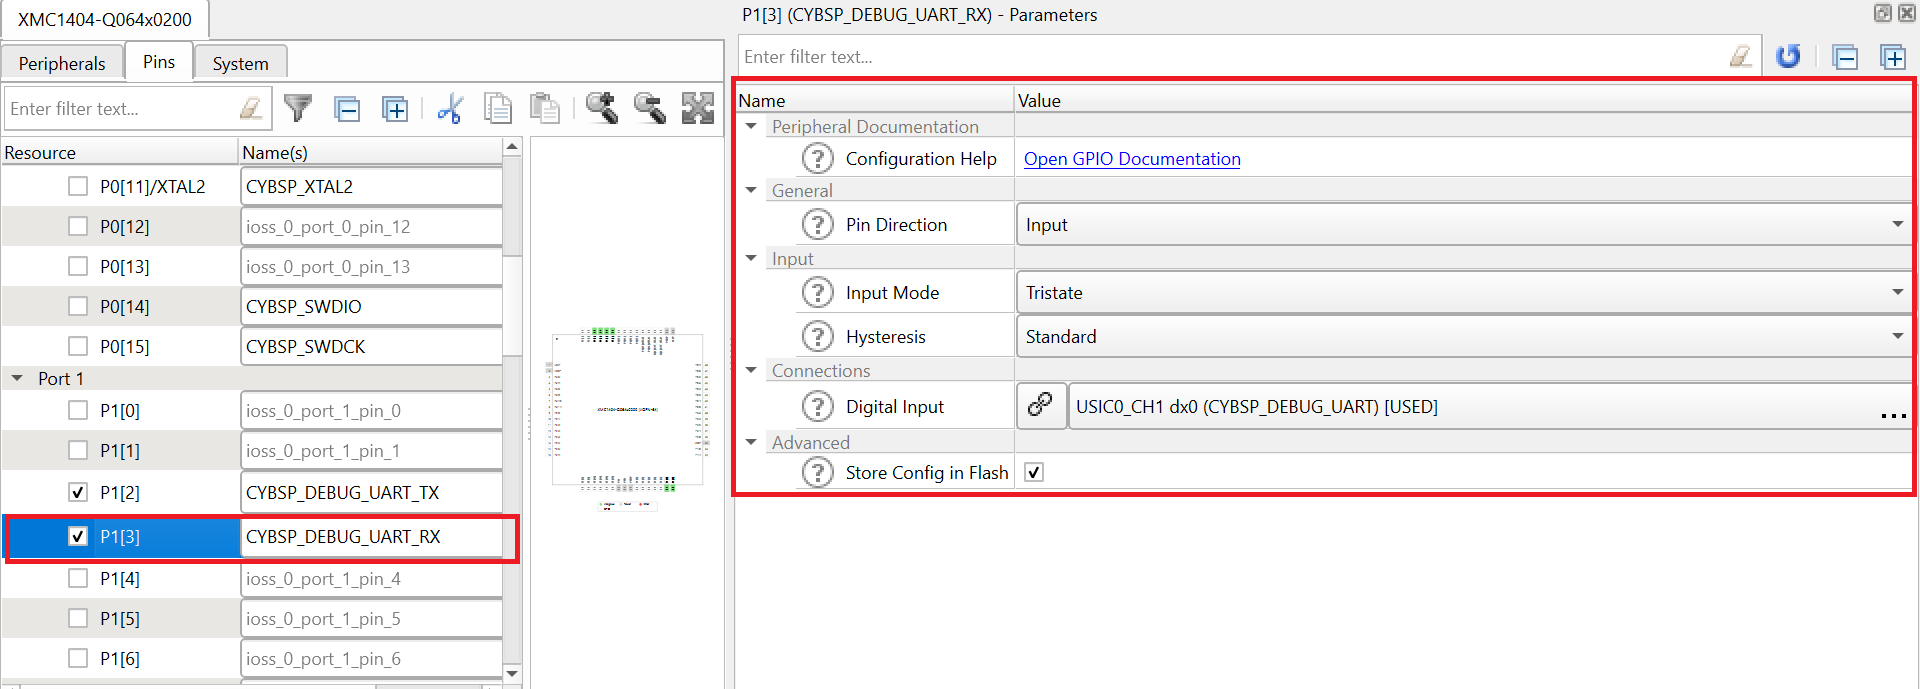Select the Pins tab
Screen dimensions: 1920x689
coord(159,61)
